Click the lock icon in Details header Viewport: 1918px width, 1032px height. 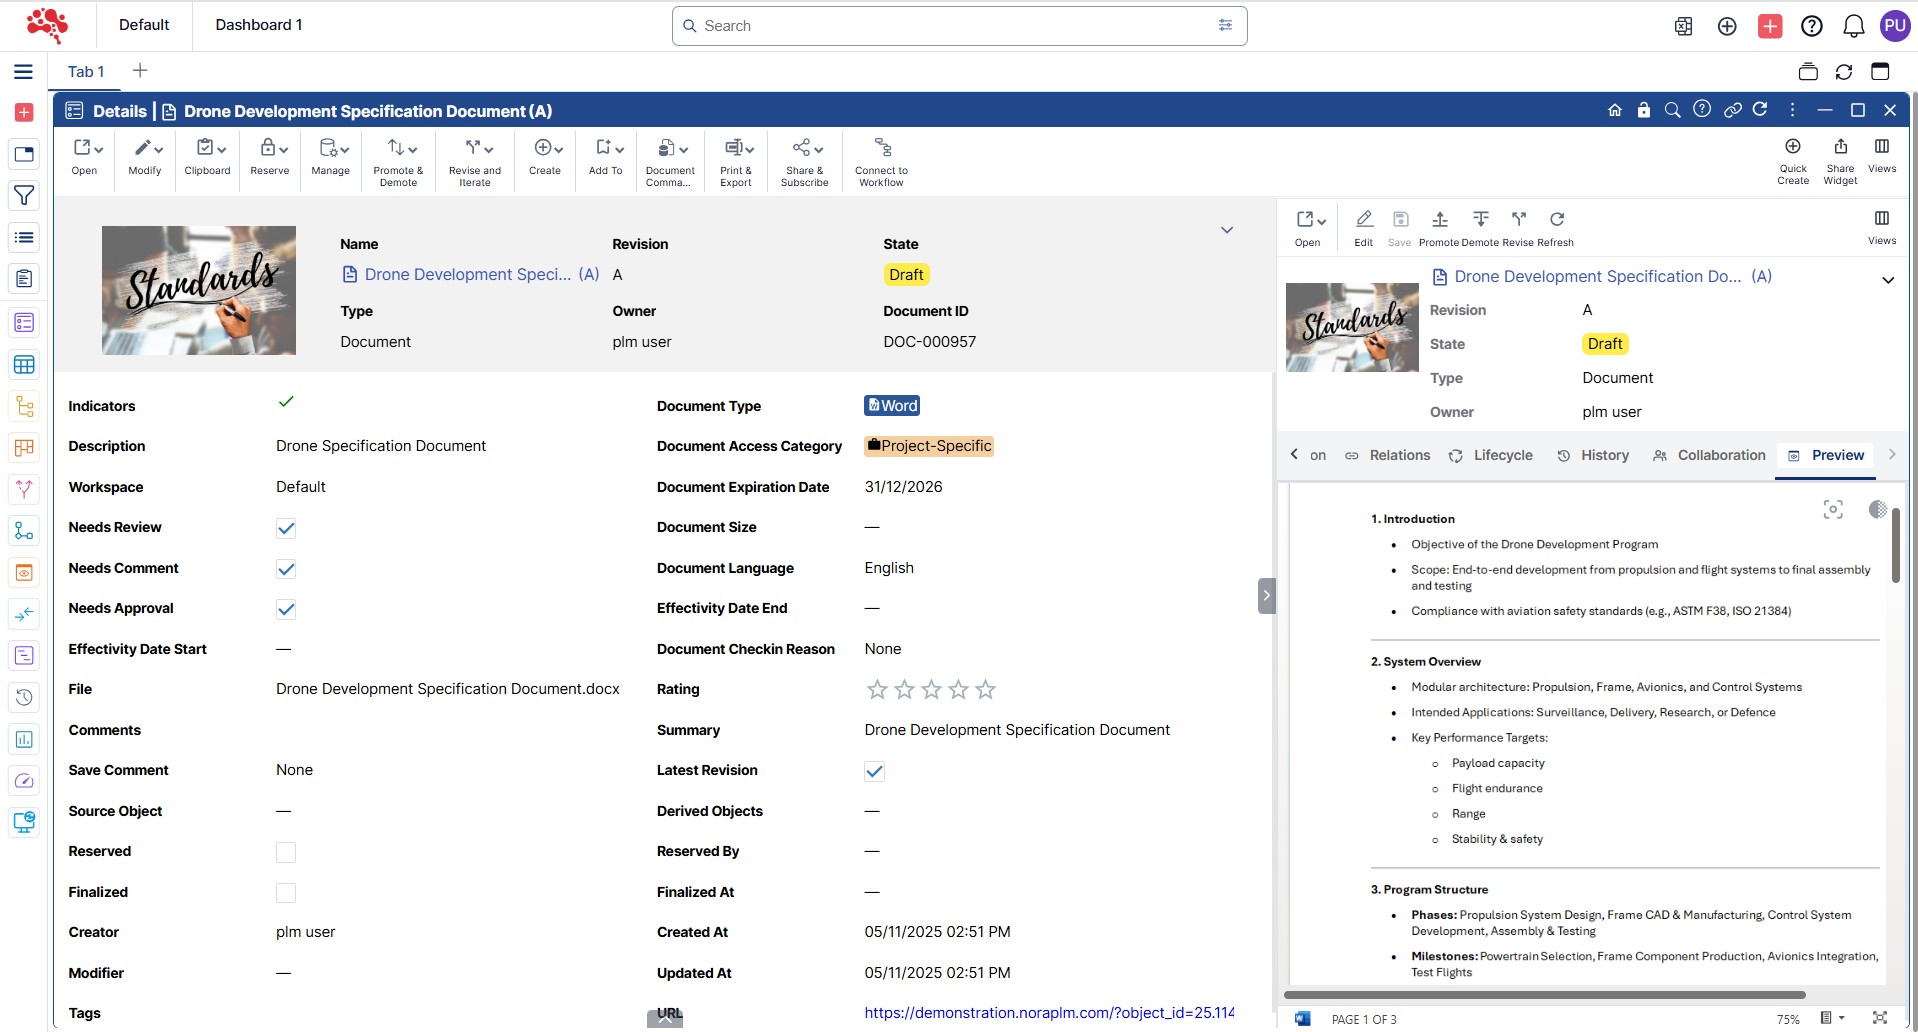1643,110
